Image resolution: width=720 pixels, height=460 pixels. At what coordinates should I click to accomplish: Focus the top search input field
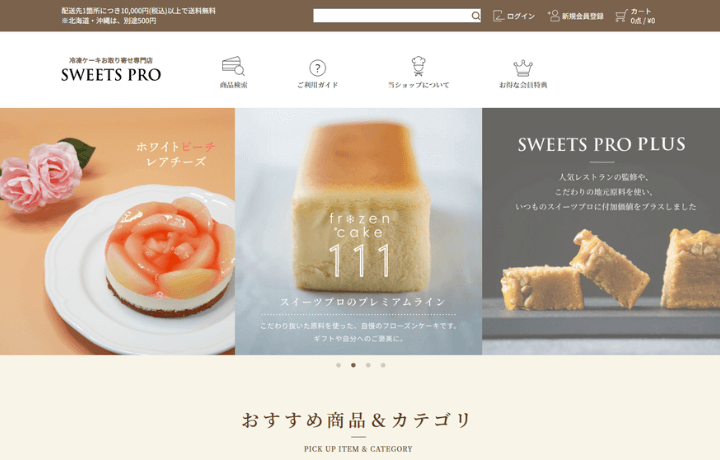(x=392, y=16)
